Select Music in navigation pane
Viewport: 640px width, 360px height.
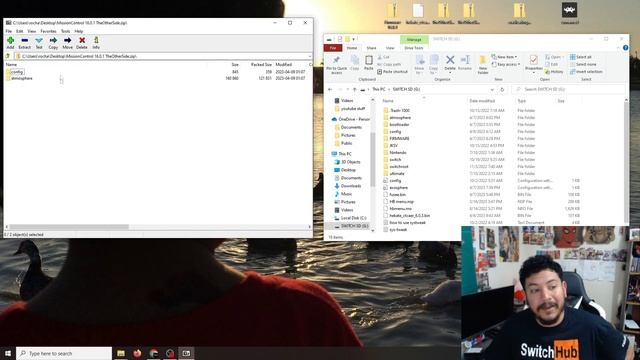343,194
